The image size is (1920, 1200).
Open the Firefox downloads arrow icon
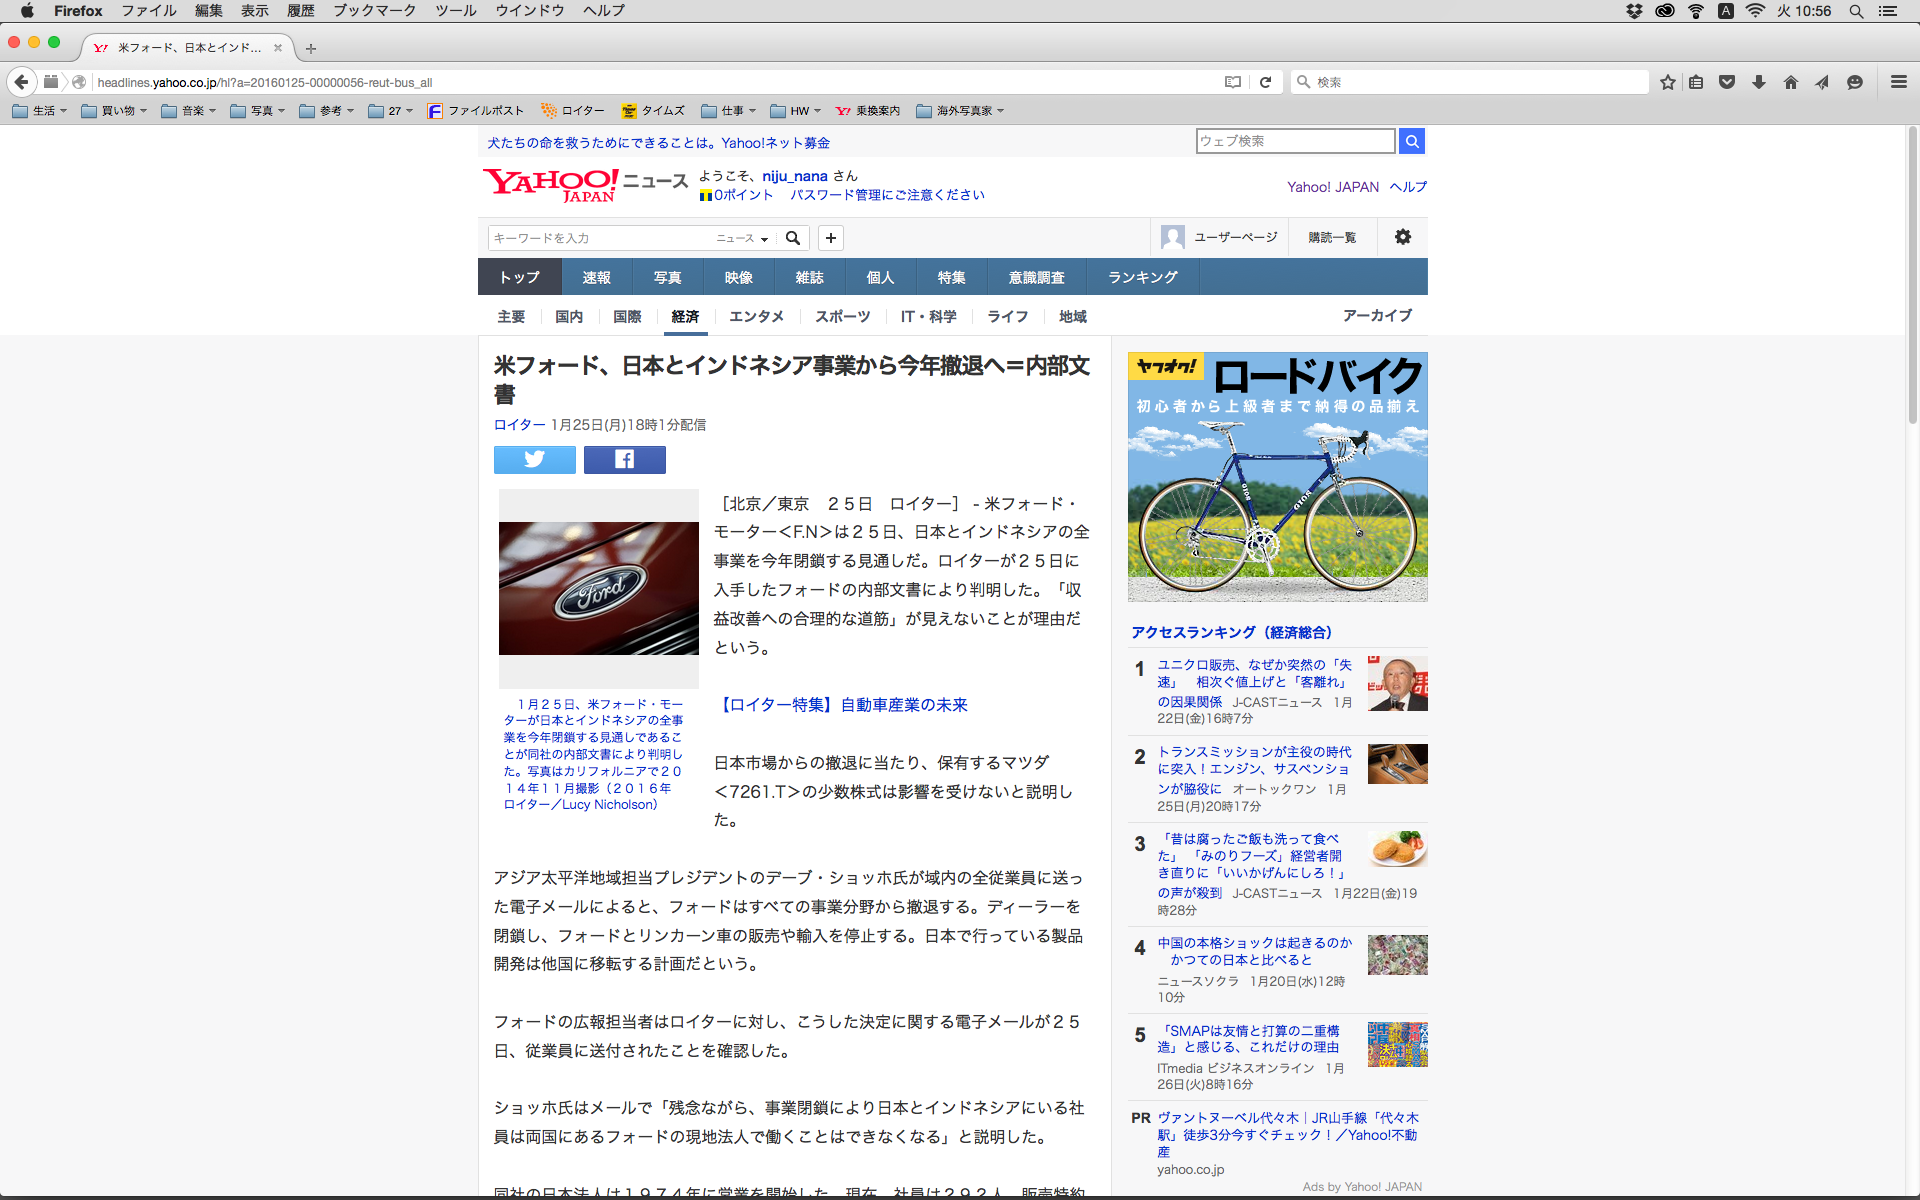tap(1758, 82)
